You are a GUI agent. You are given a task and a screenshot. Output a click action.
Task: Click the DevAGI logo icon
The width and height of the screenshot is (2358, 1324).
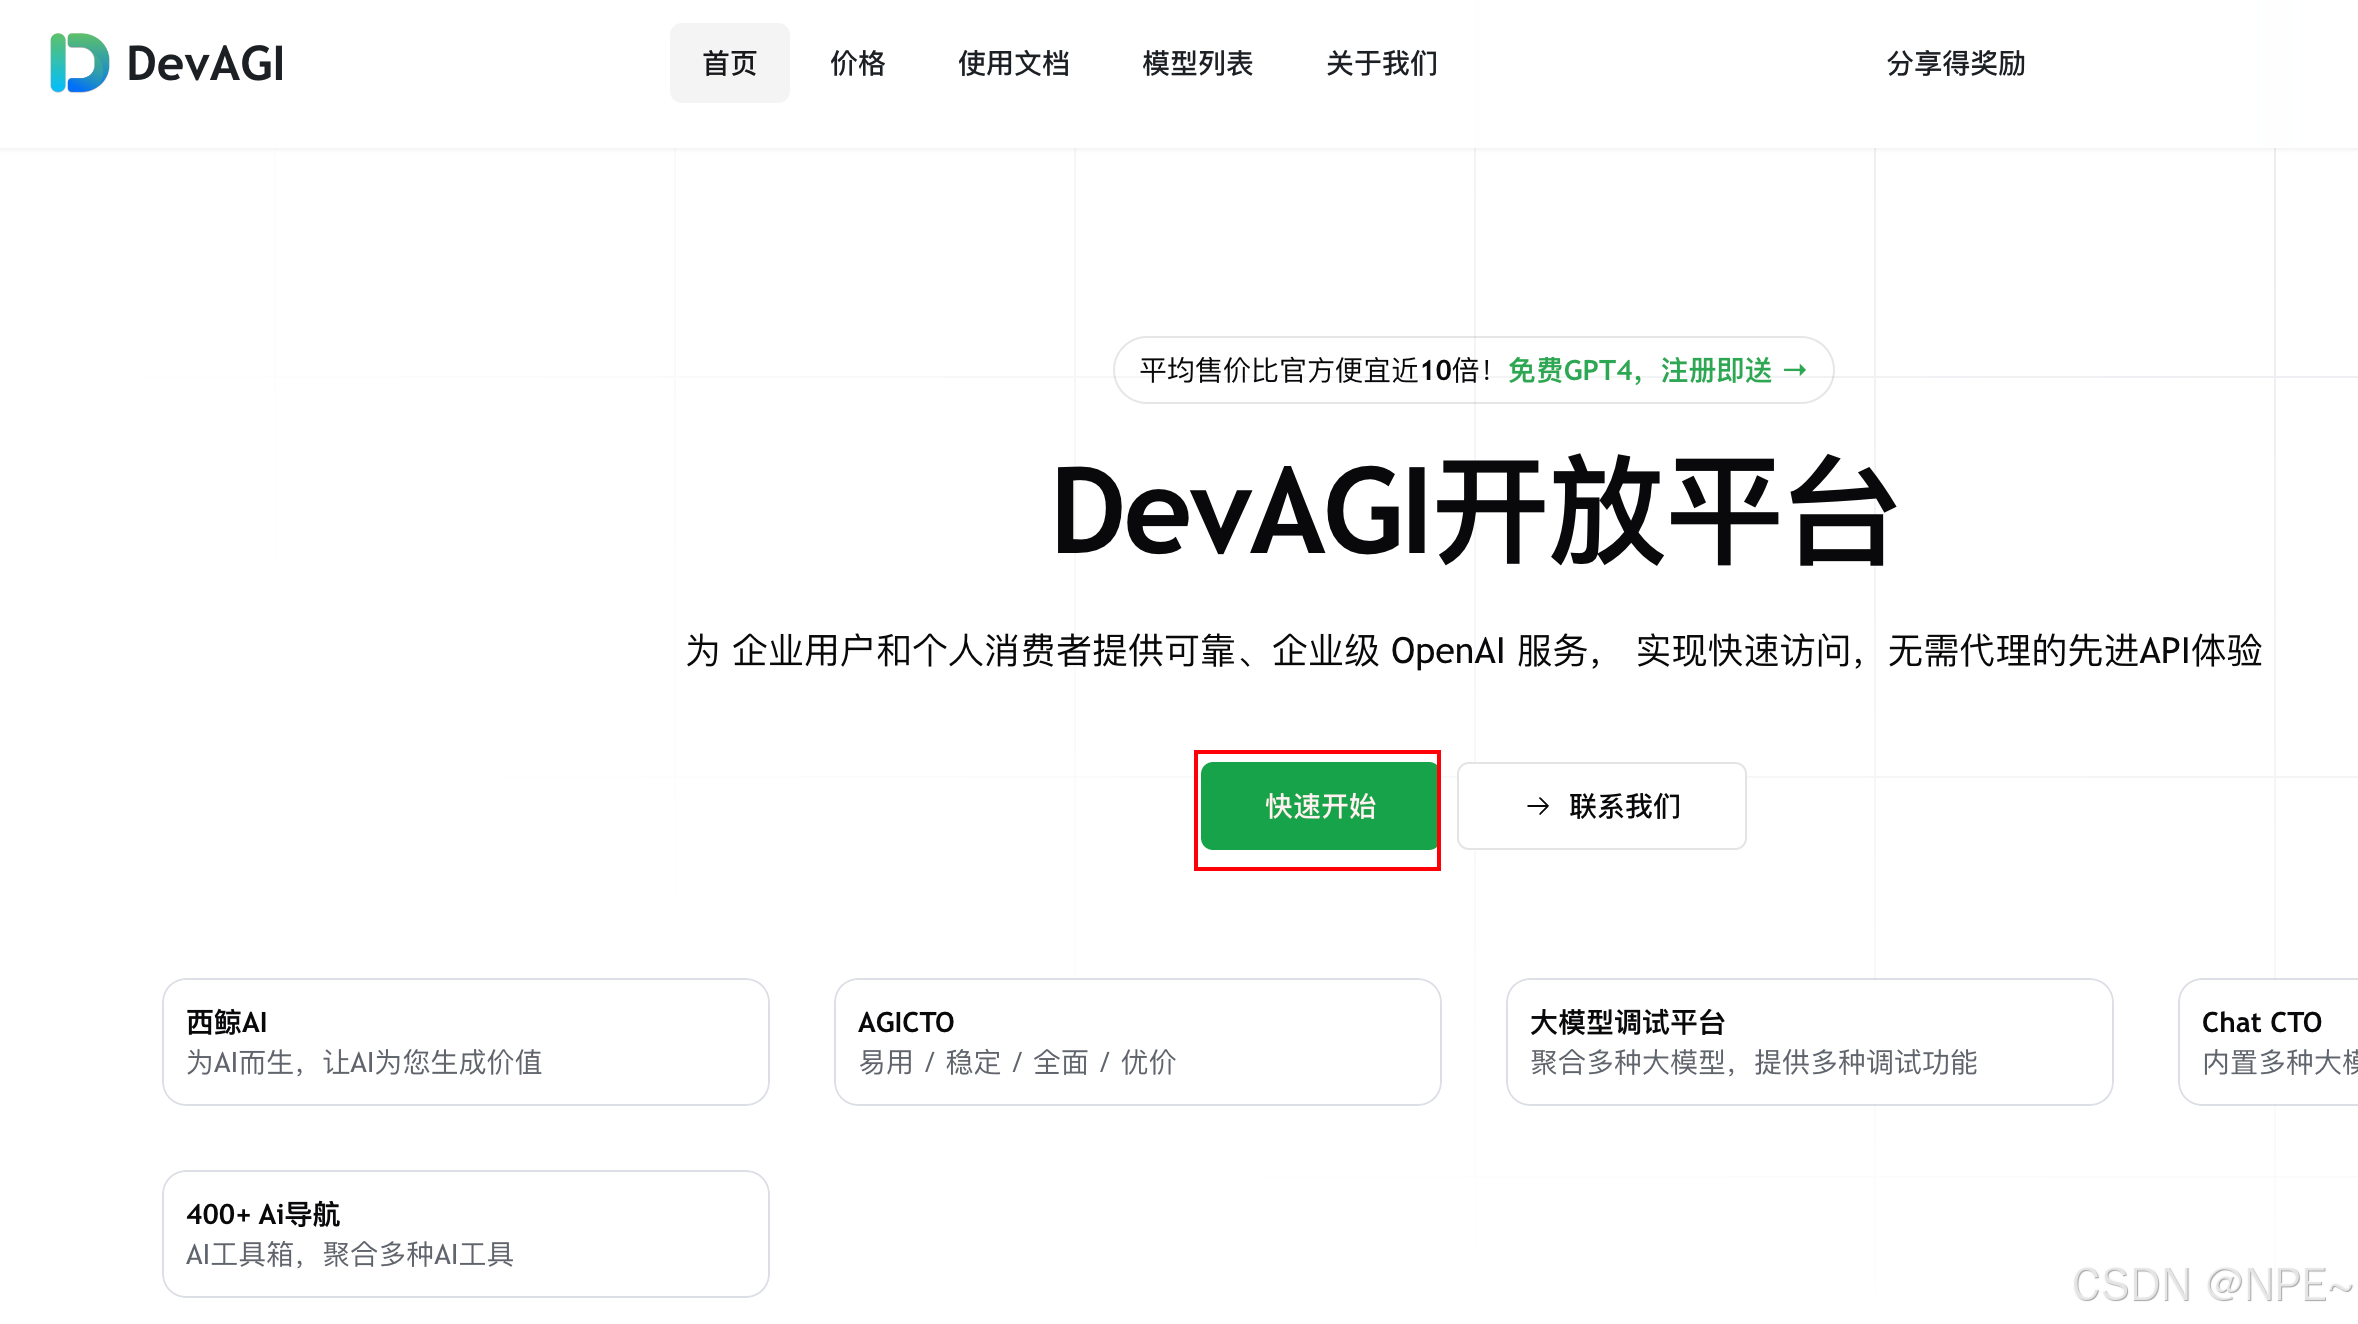pos(79,63)
